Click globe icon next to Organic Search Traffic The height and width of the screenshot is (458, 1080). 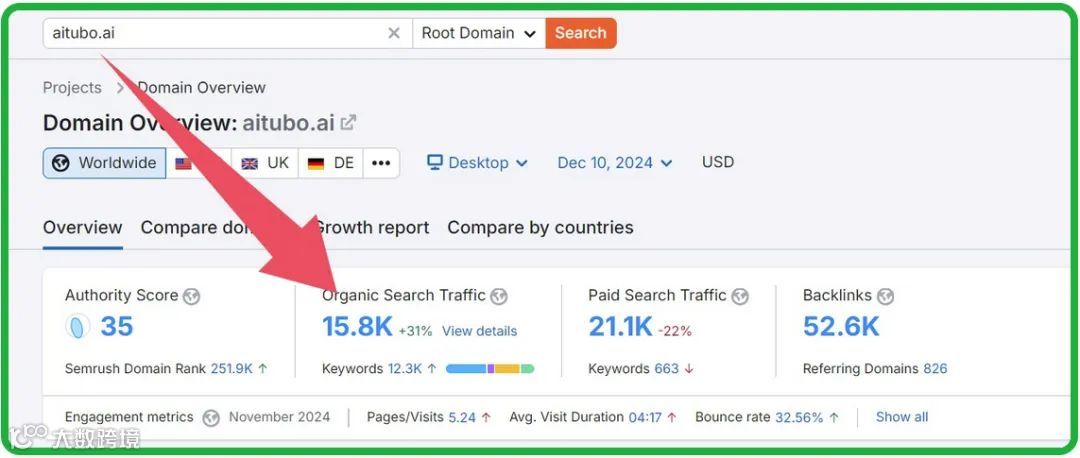pyautogui.click(x=499, y=296)
